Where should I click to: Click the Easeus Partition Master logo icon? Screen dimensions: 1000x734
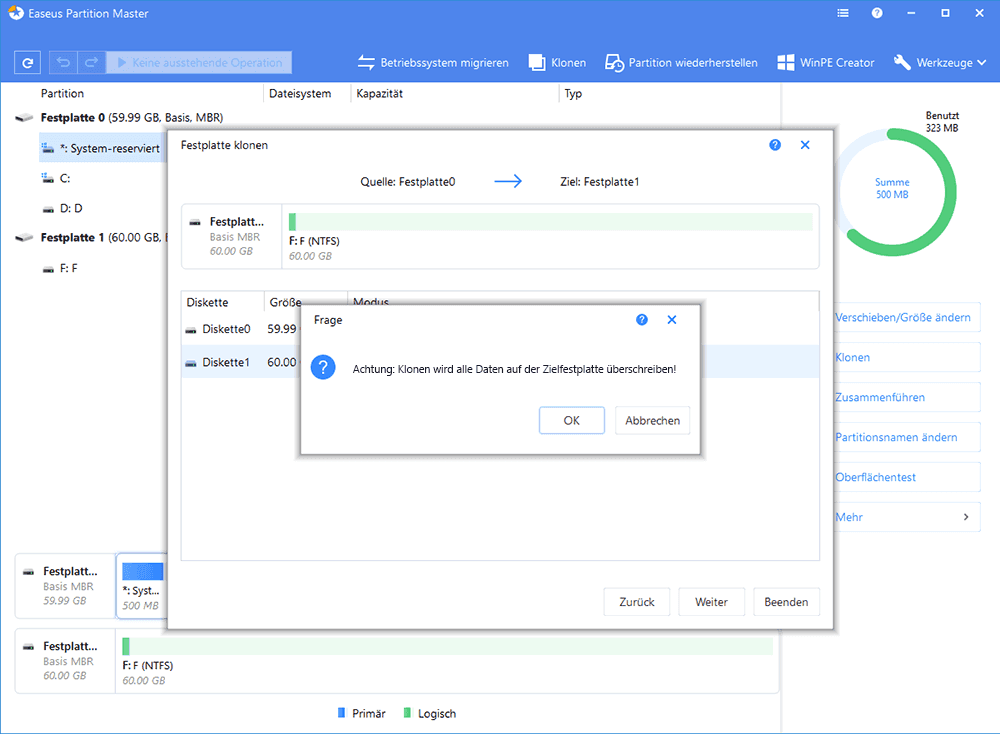click(x=16, y=13)
